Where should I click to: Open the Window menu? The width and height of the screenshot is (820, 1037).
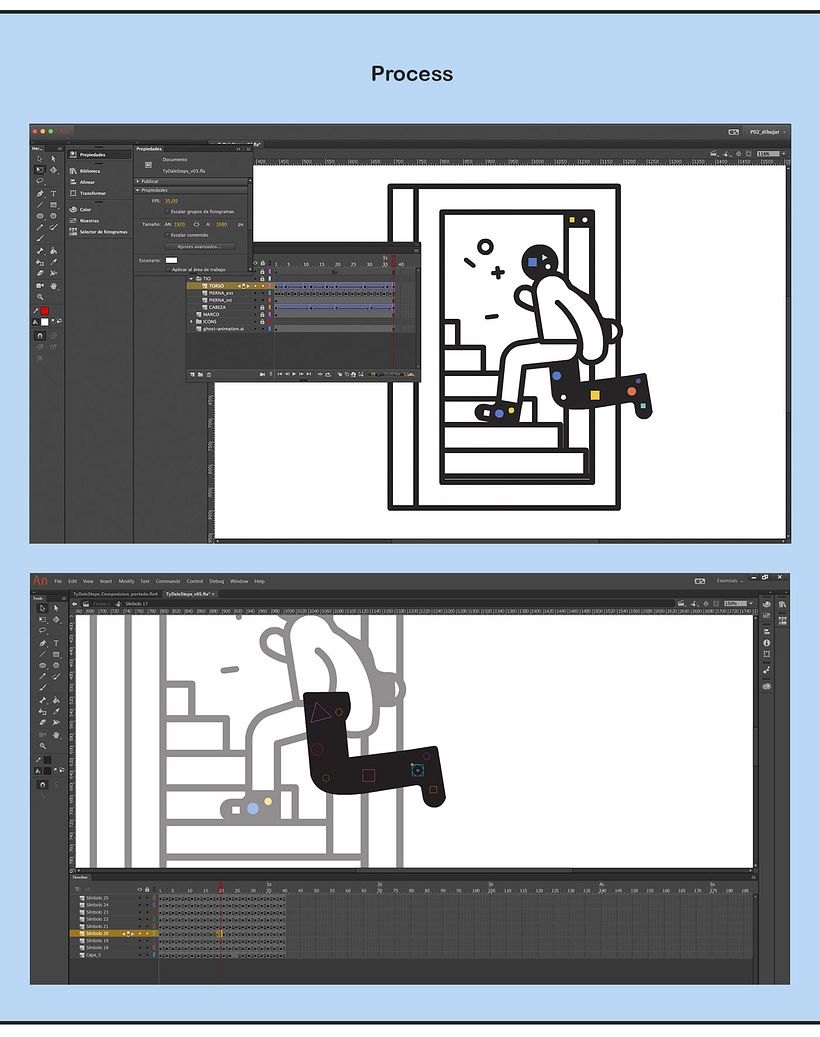(x=239, y=581)
